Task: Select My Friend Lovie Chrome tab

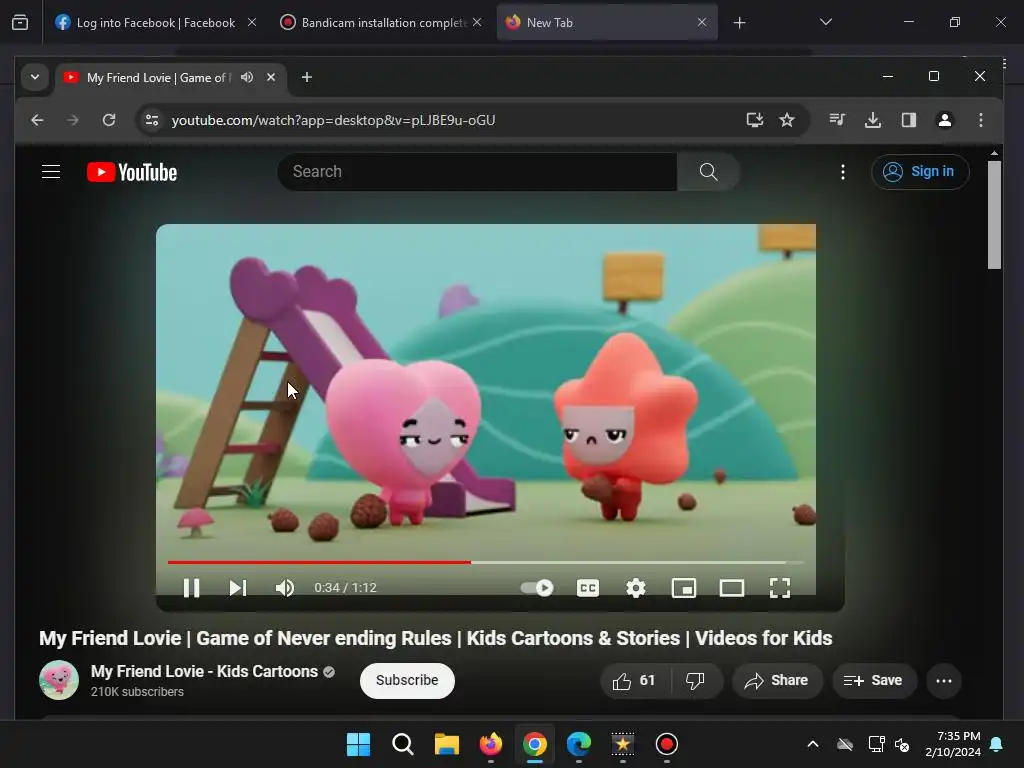Action: pos(157,78)
